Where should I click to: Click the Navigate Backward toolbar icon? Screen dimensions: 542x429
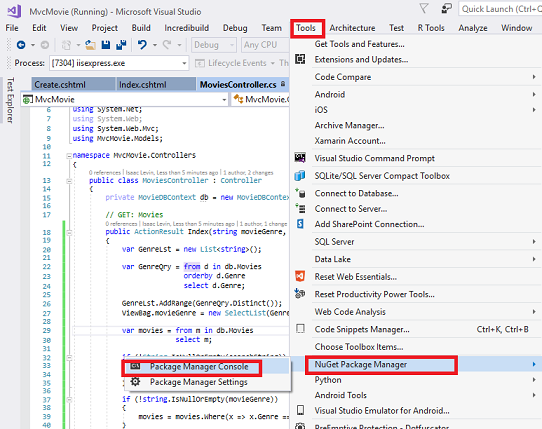[x=21, y=45]
